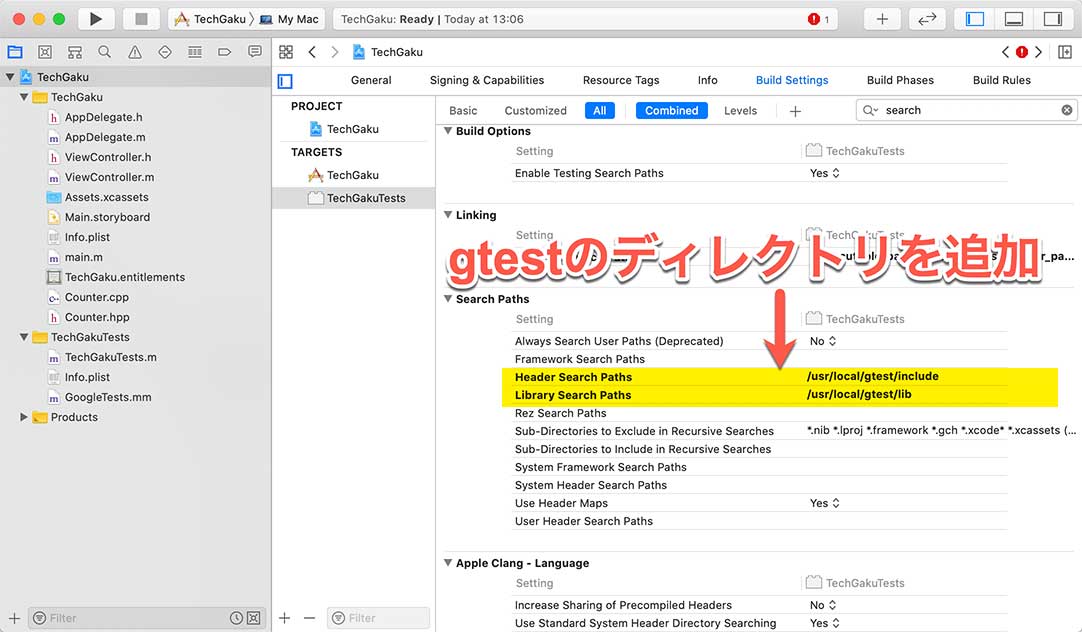
Task: Show the Issue navigator warning icon
Action: coord(135,52)
